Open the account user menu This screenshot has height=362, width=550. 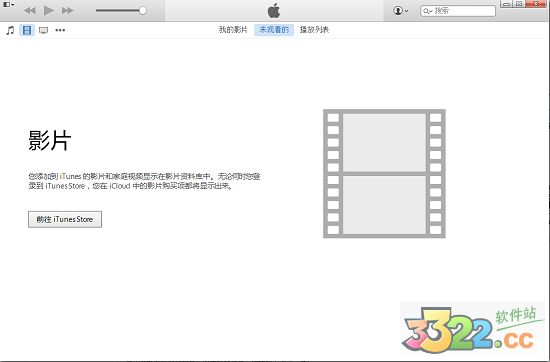point(401,11)
